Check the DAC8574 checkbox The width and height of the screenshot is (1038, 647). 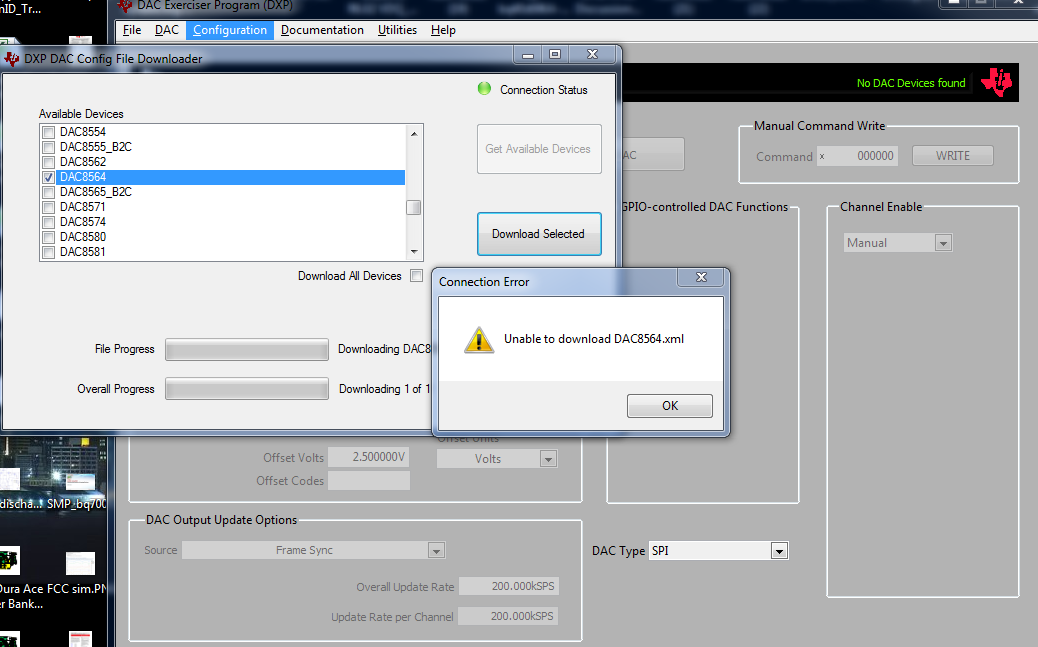coord(48,223)
